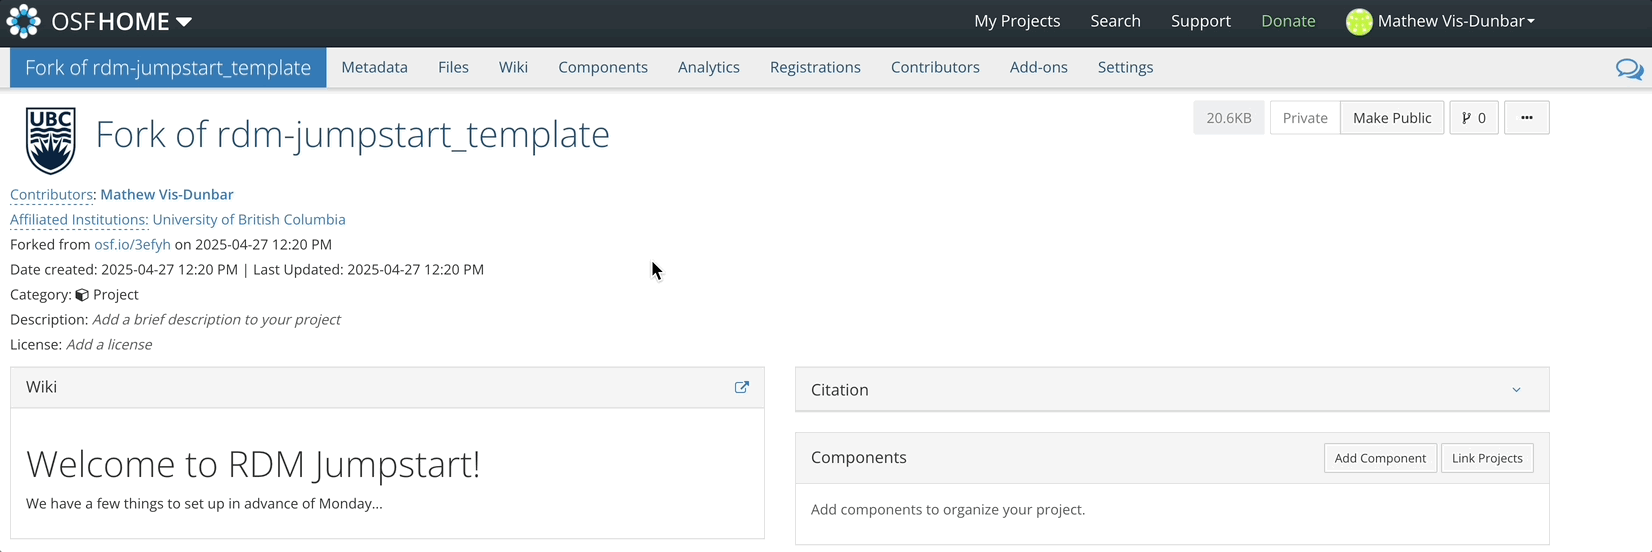Follow the osf.io/3efyh forked-from link
1652x552 pixels.
pyautogui.click(x=132, y=245)
